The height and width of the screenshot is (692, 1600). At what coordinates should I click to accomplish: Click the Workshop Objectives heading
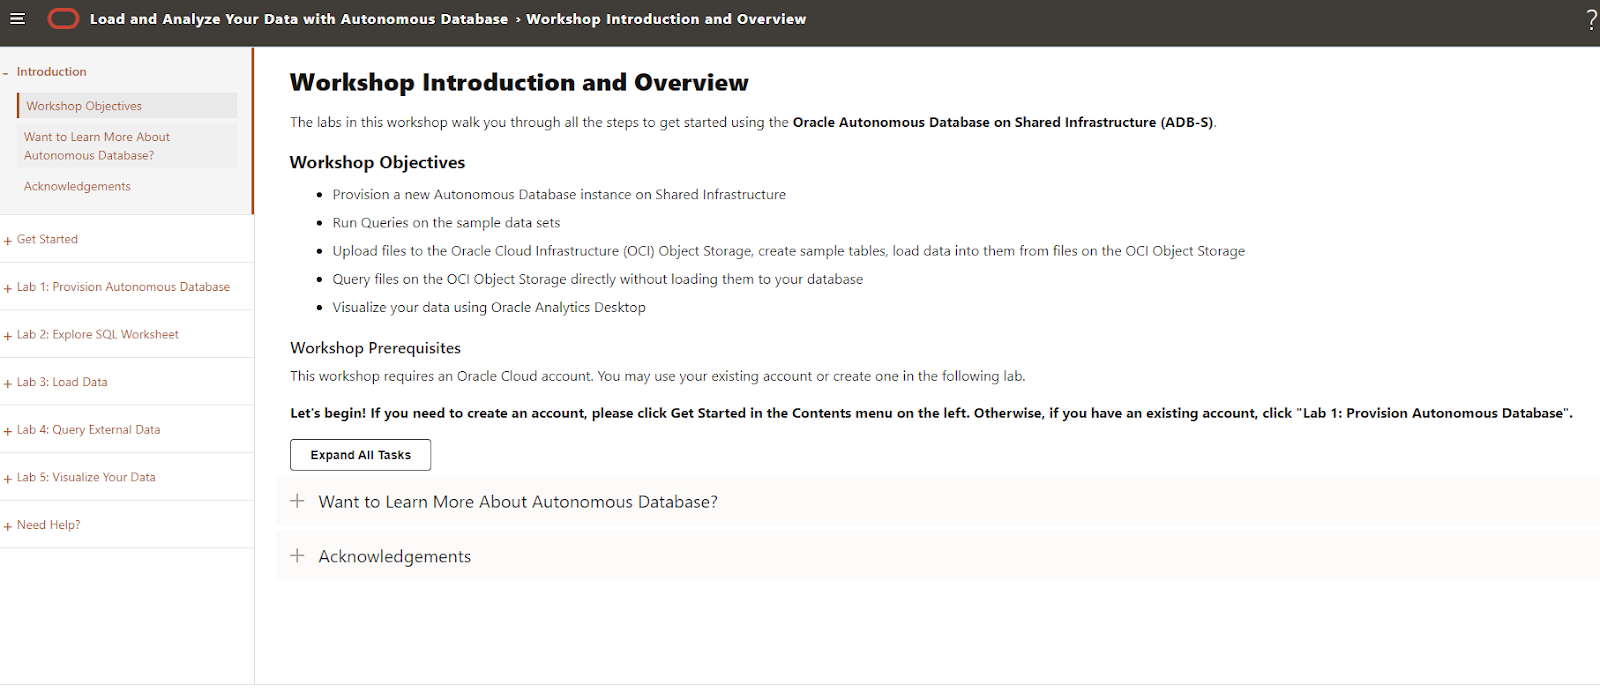click(x=377, y=162)
